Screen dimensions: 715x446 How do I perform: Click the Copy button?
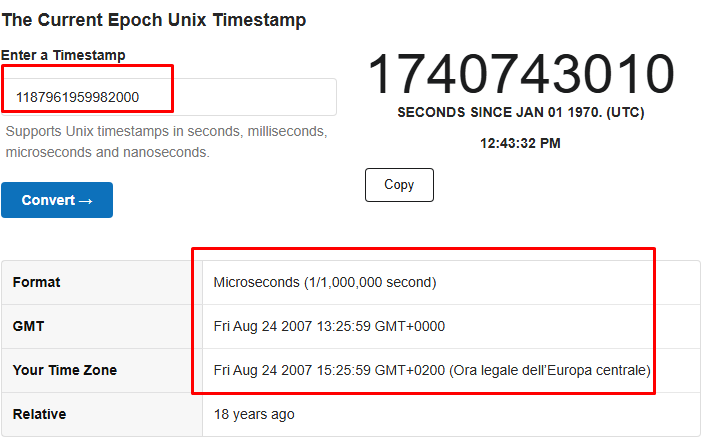(x=399, y=185)
